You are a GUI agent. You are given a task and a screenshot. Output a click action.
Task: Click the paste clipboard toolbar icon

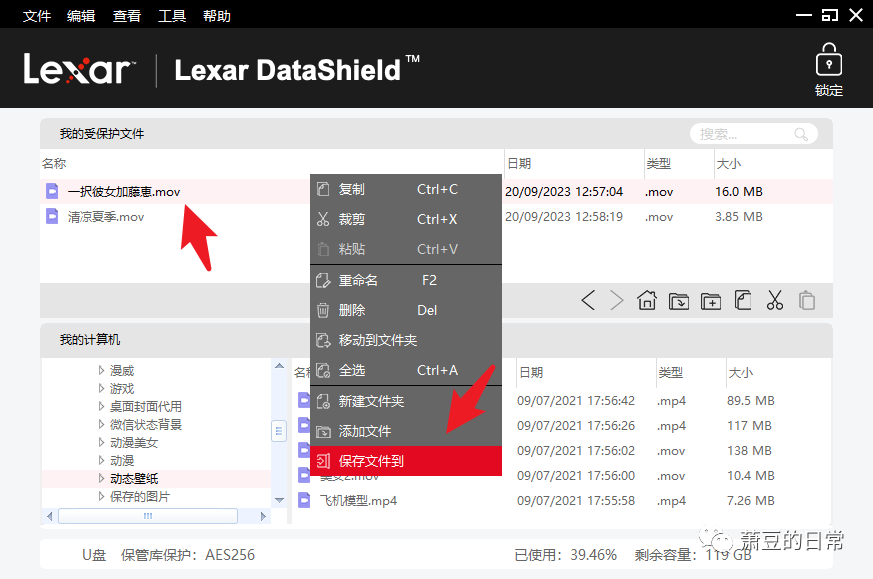tap(807, 300)
